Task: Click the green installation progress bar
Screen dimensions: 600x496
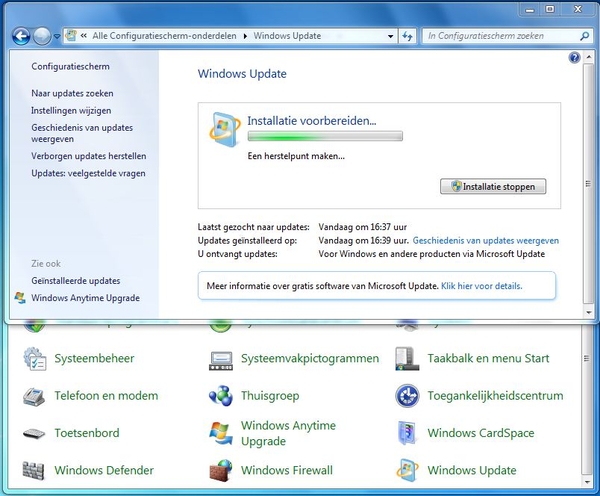Action: click(x=325, y=136)
